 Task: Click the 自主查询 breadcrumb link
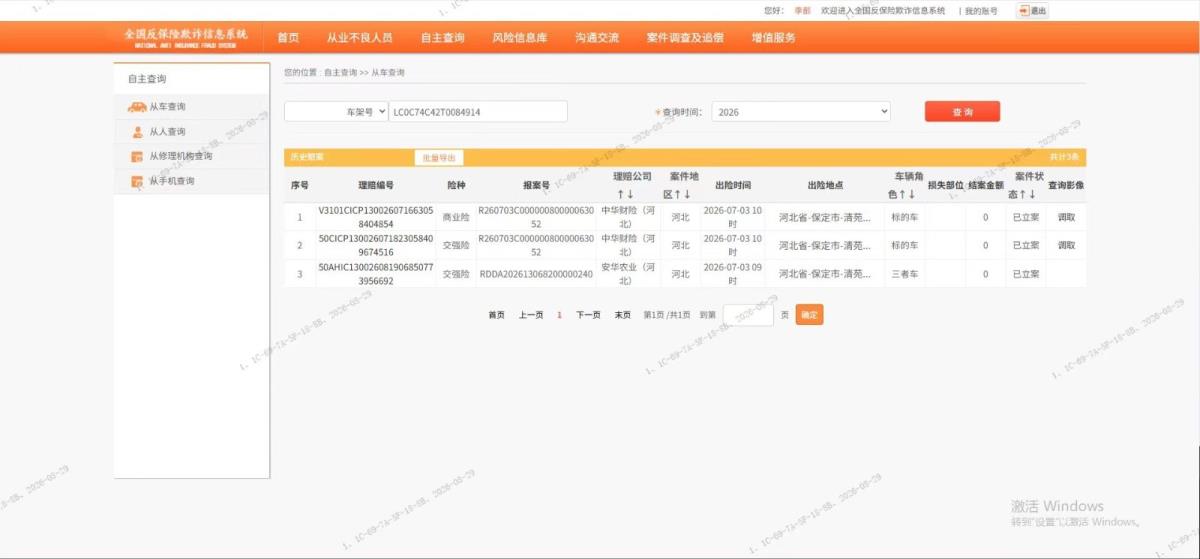point(340,73)
